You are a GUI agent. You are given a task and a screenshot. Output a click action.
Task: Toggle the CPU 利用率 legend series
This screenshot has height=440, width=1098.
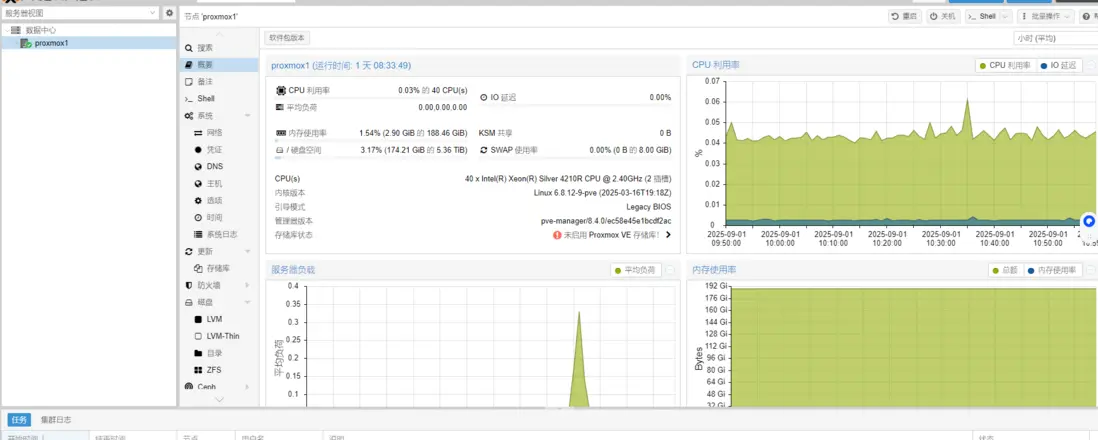1006,65
